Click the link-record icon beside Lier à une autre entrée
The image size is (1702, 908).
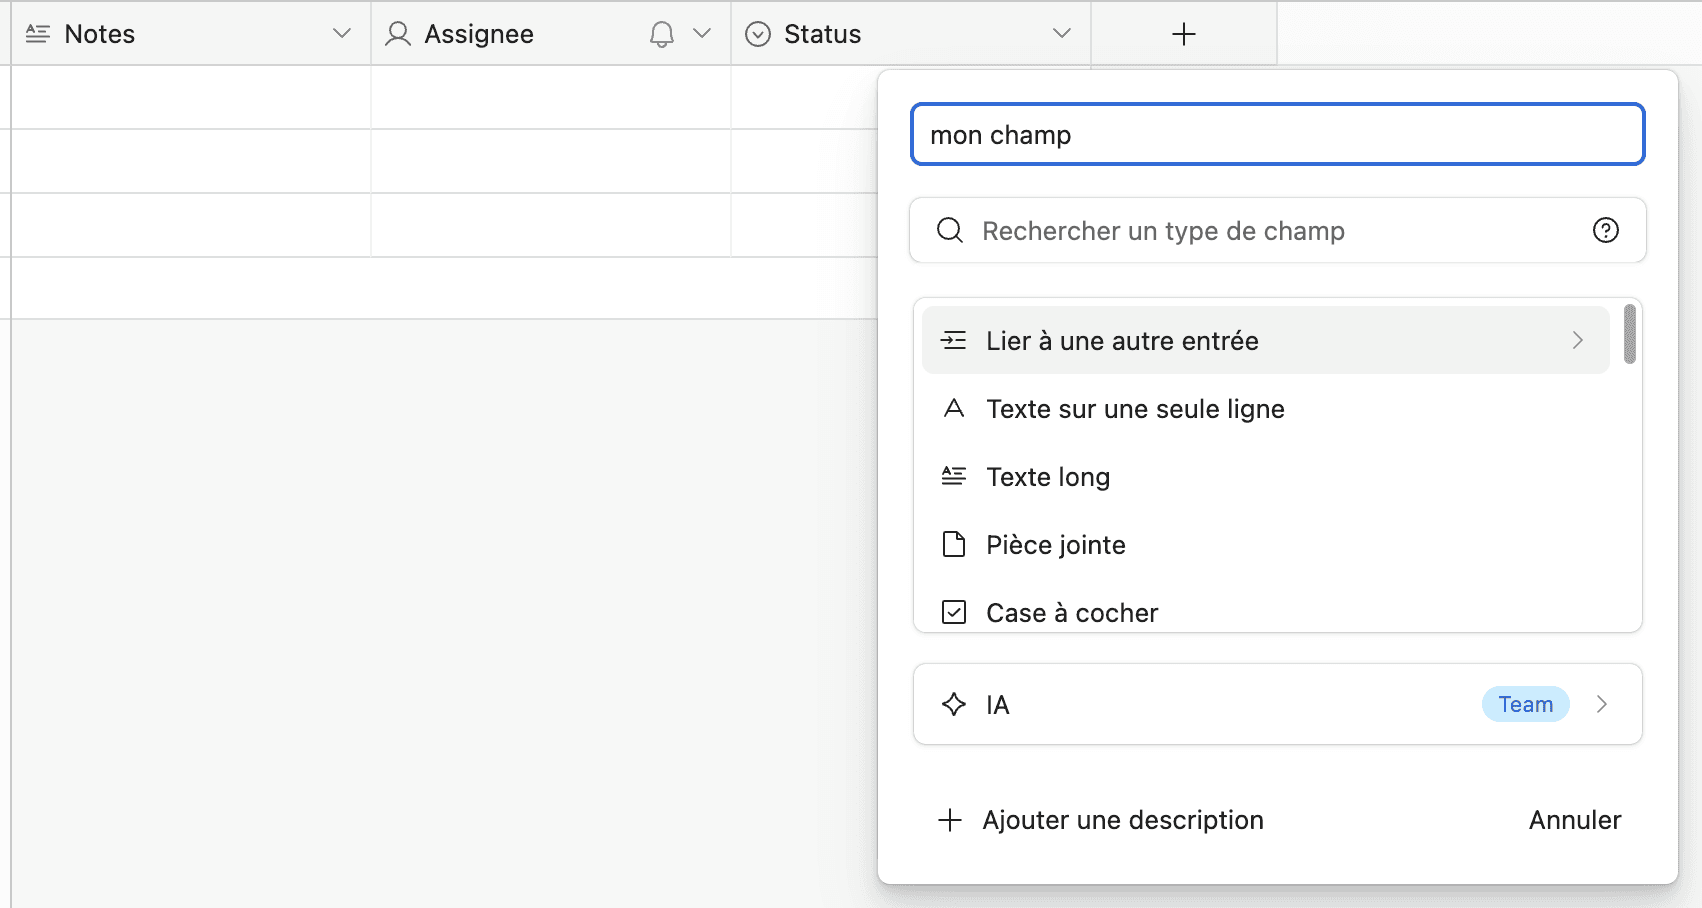954,340
